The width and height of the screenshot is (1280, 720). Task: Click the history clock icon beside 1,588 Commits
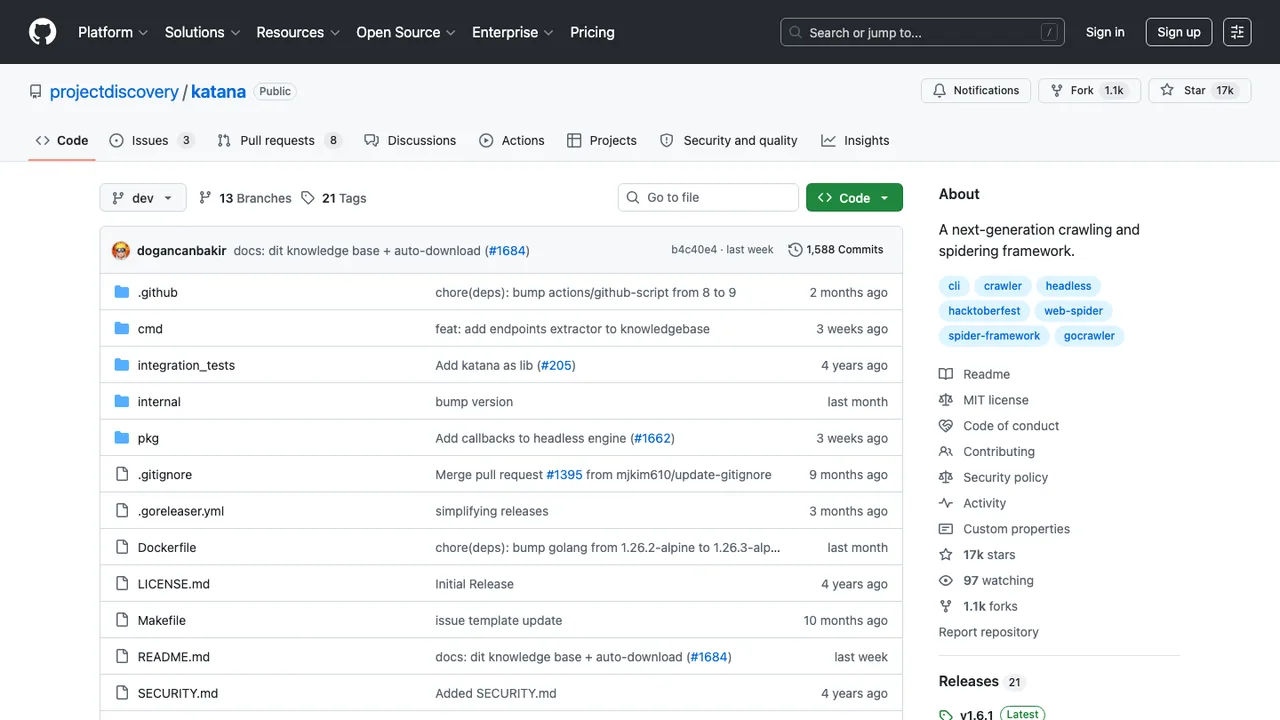[x=795, y=250]
